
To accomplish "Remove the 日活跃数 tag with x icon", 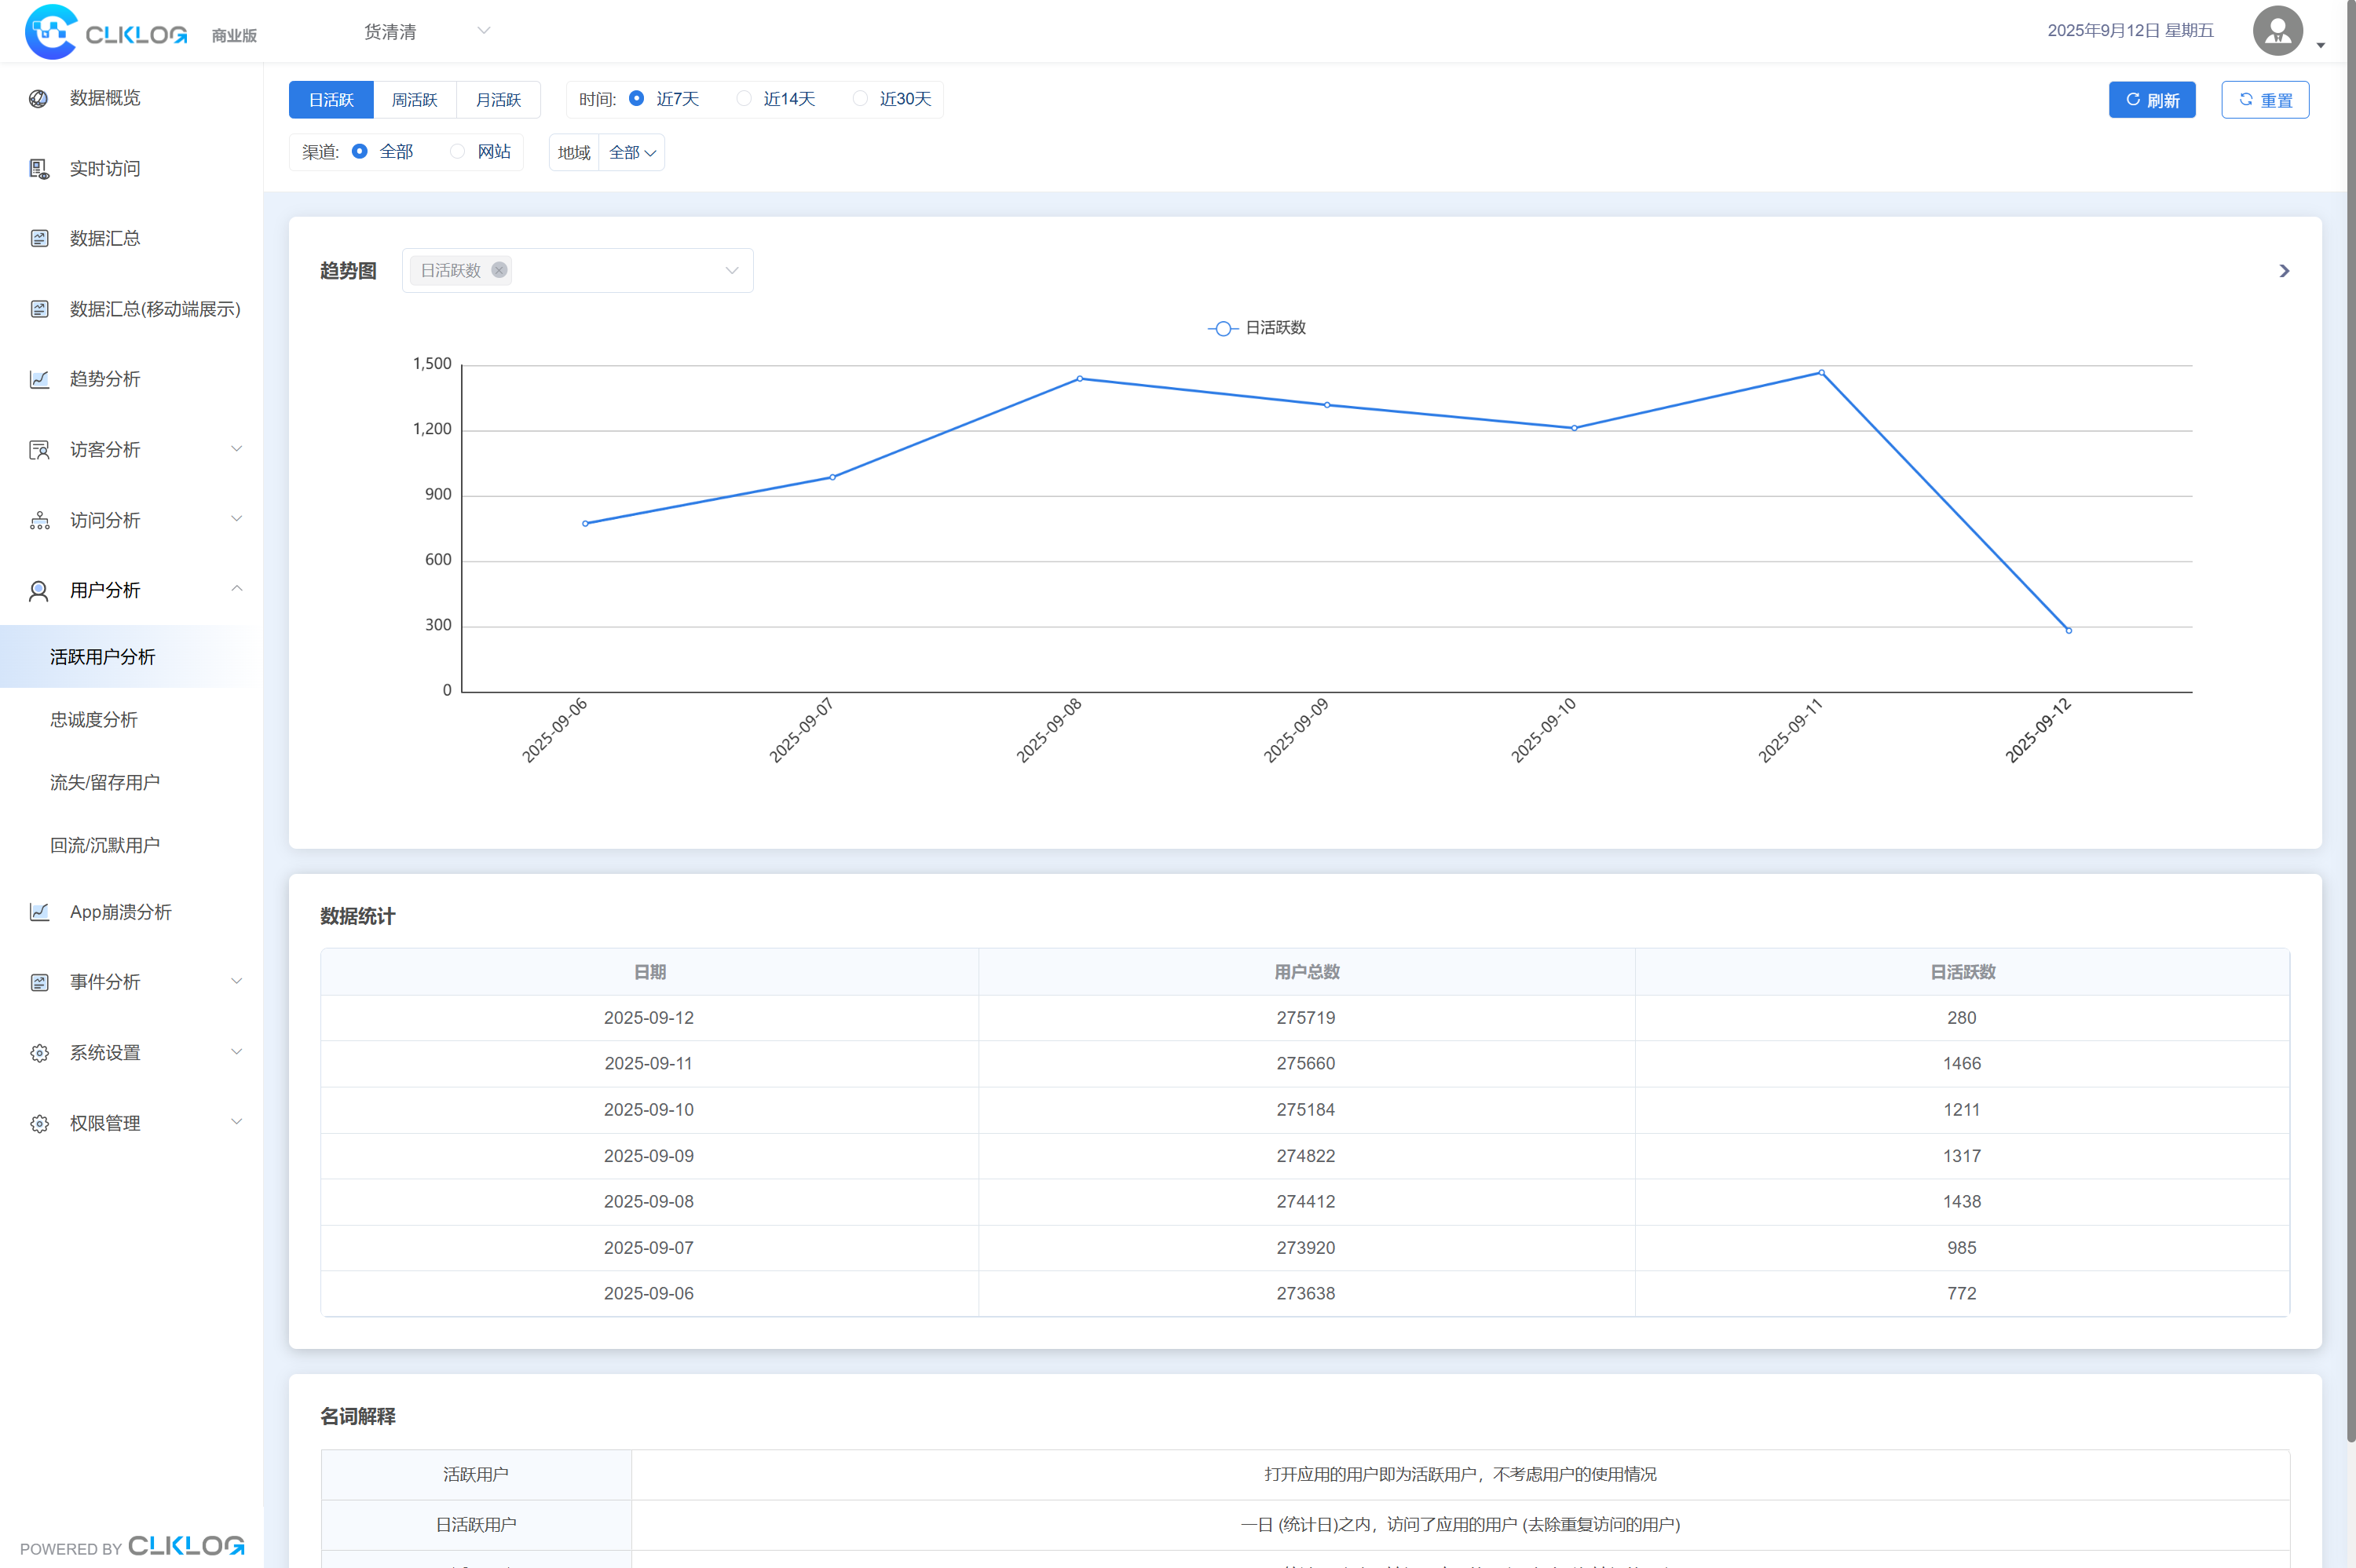I will (x=499, y=270).
